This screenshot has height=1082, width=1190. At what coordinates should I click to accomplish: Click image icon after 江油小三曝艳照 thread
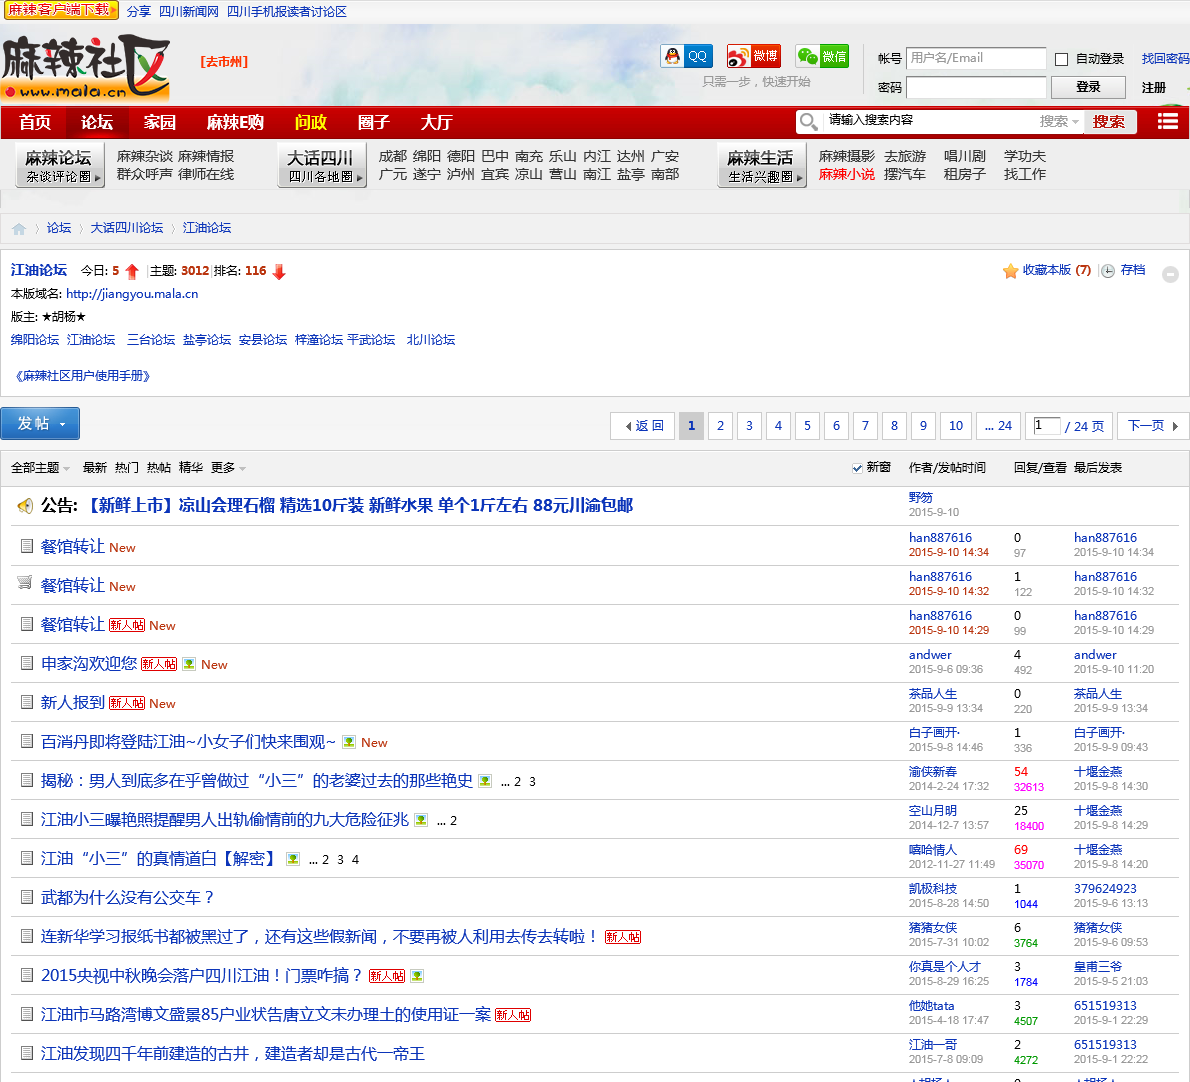pos(421,820)
